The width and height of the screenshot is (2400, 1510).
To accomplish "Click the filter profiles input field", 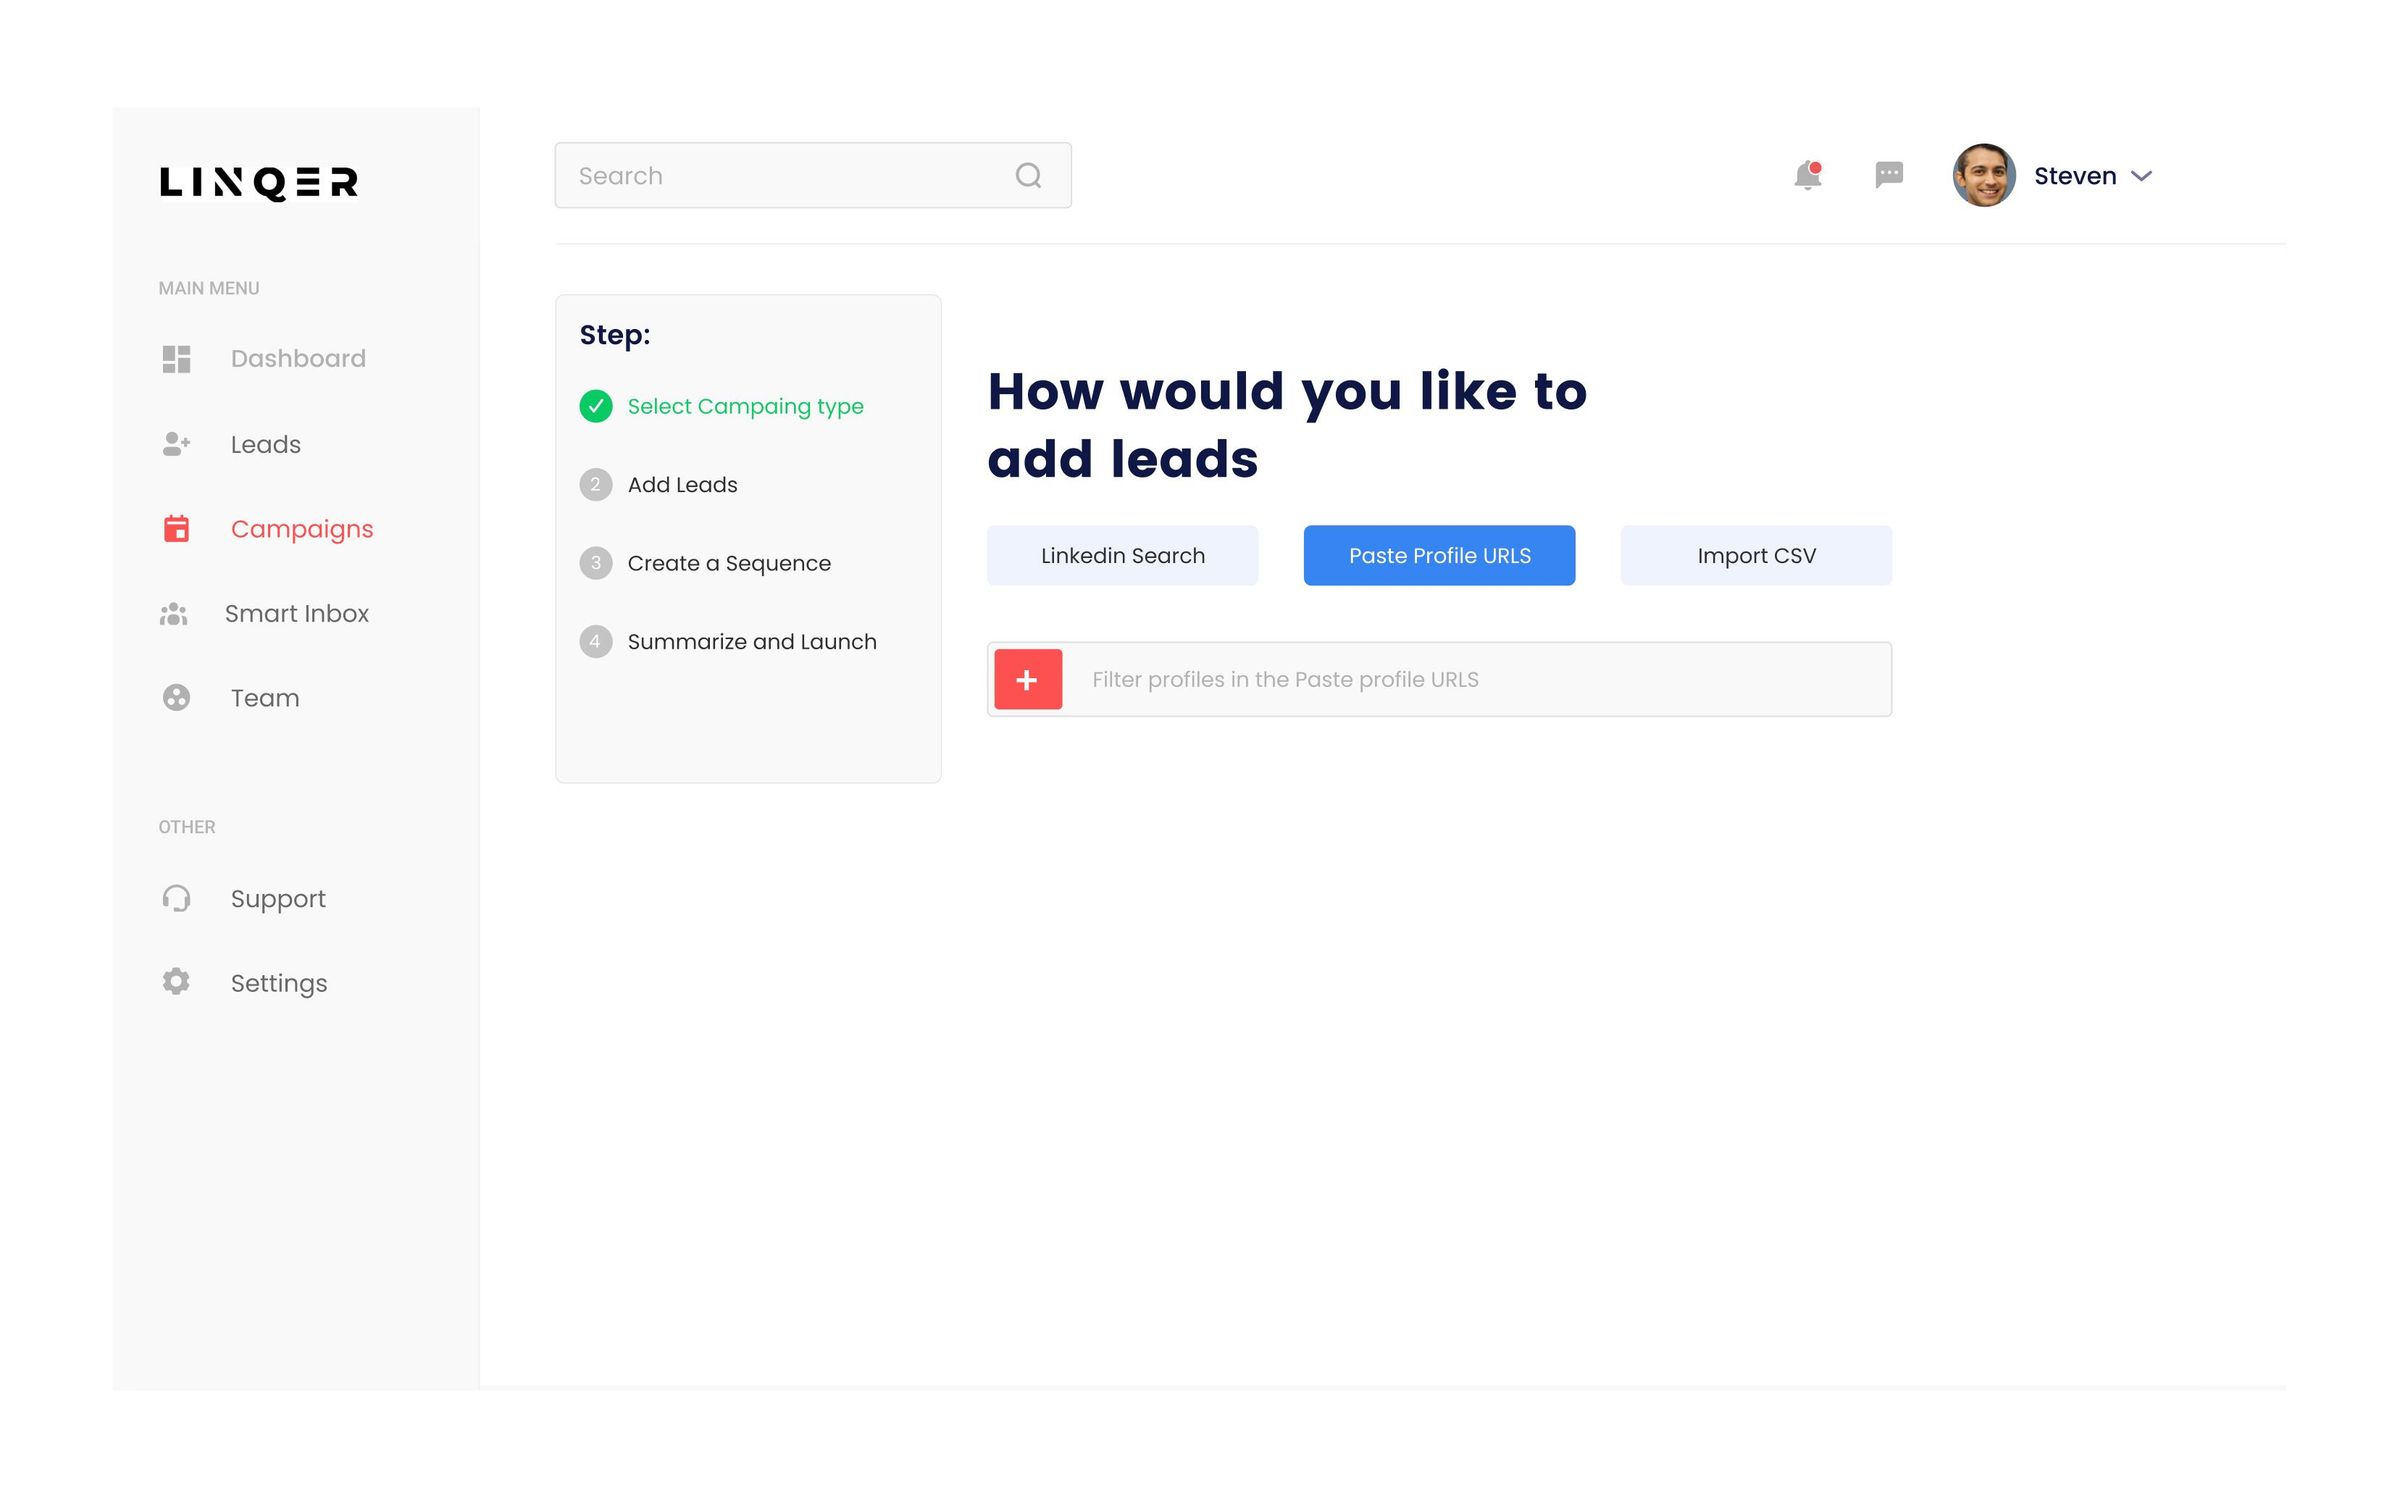I will (1400, 679).
